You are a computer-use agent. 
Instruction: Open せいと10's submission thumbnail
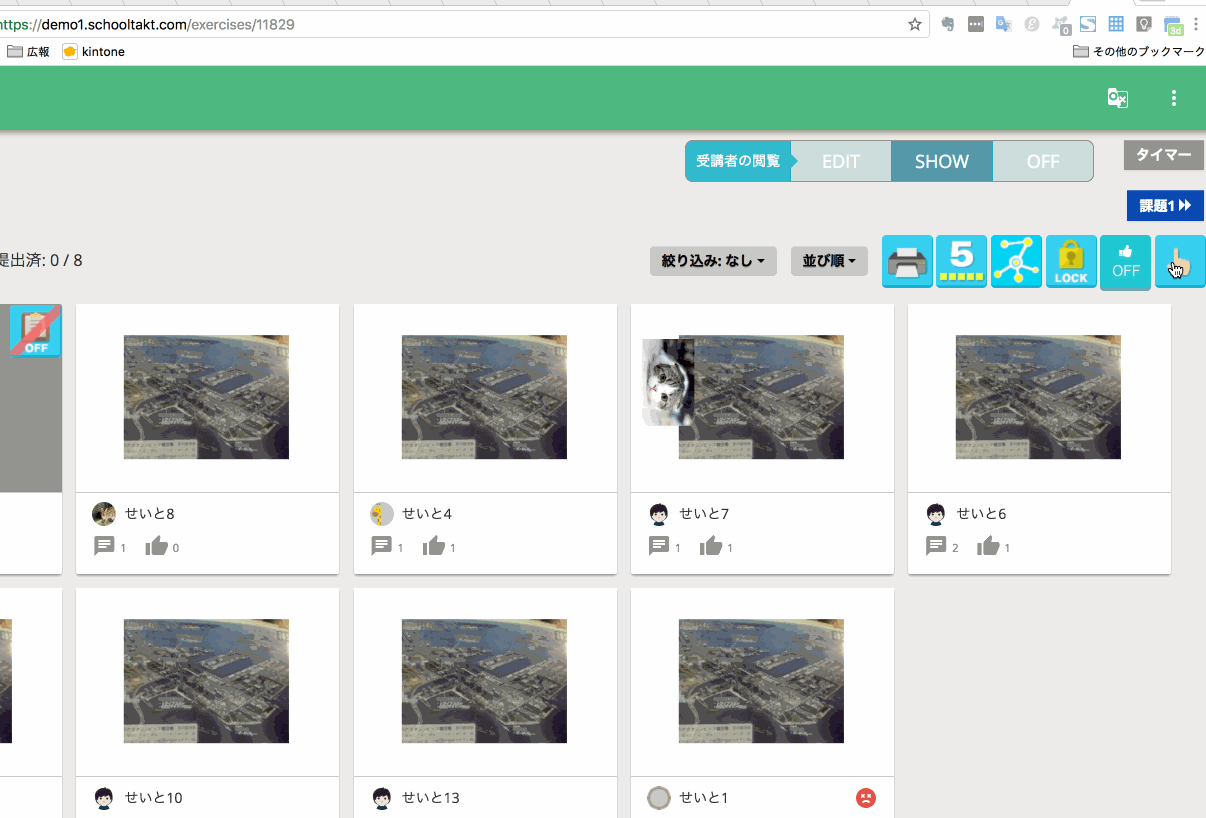coord(206,681)
